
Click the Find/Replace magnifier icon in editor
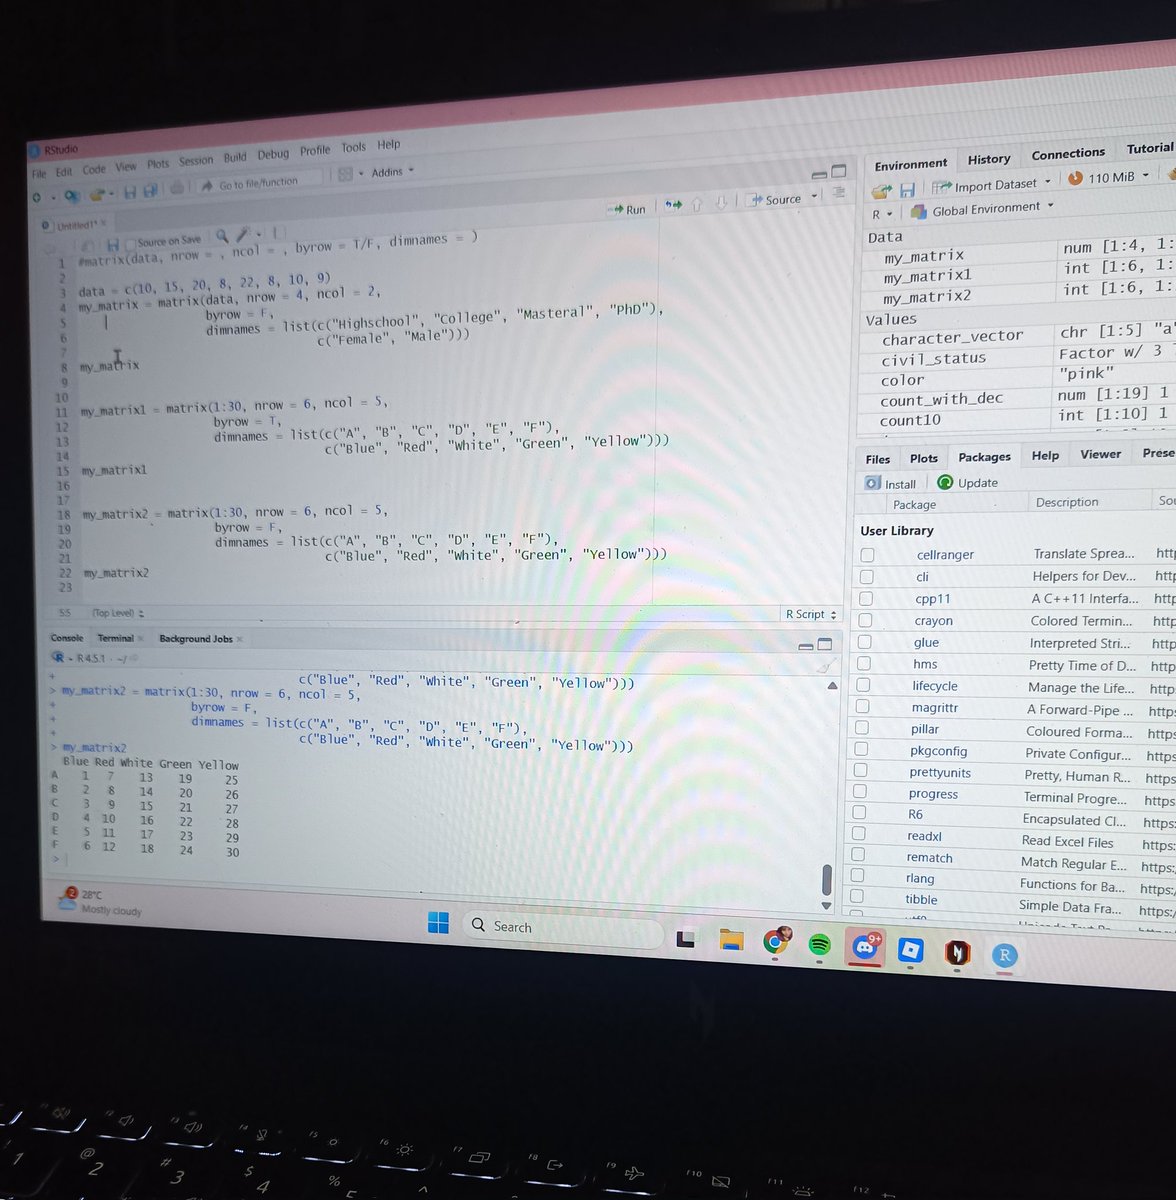coord(222,236)
